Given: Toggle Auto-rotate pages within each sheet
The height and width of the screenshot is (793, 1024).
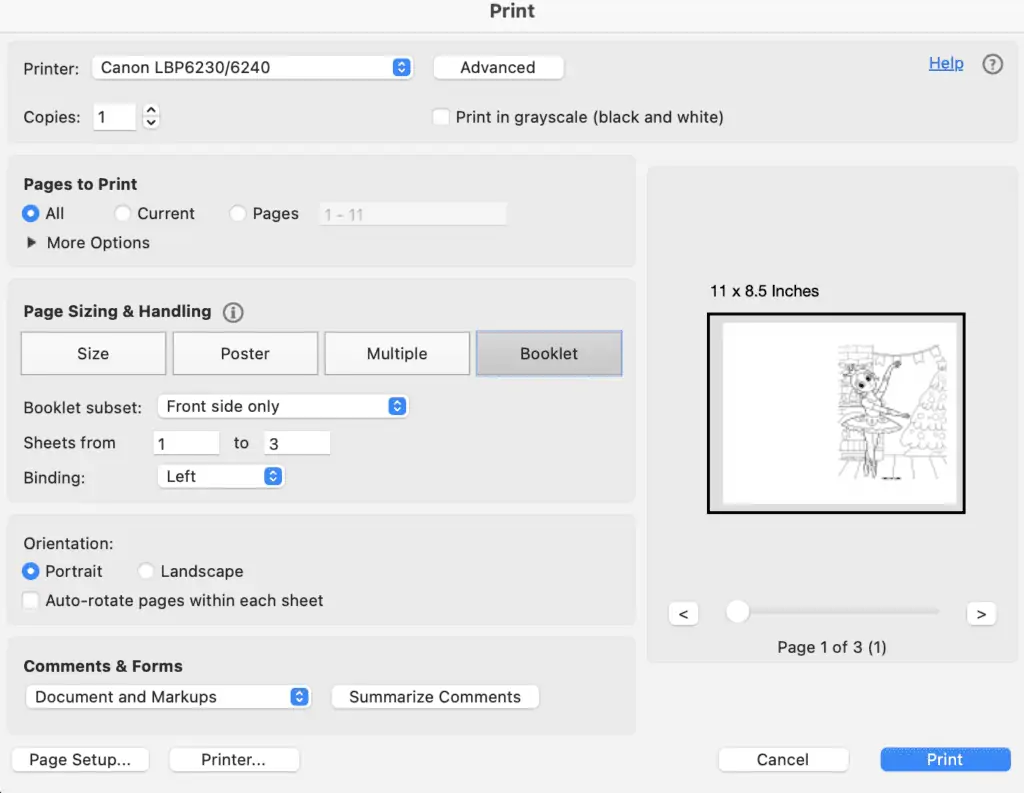Looking at the screenshot, I should [x=31, y=600].
